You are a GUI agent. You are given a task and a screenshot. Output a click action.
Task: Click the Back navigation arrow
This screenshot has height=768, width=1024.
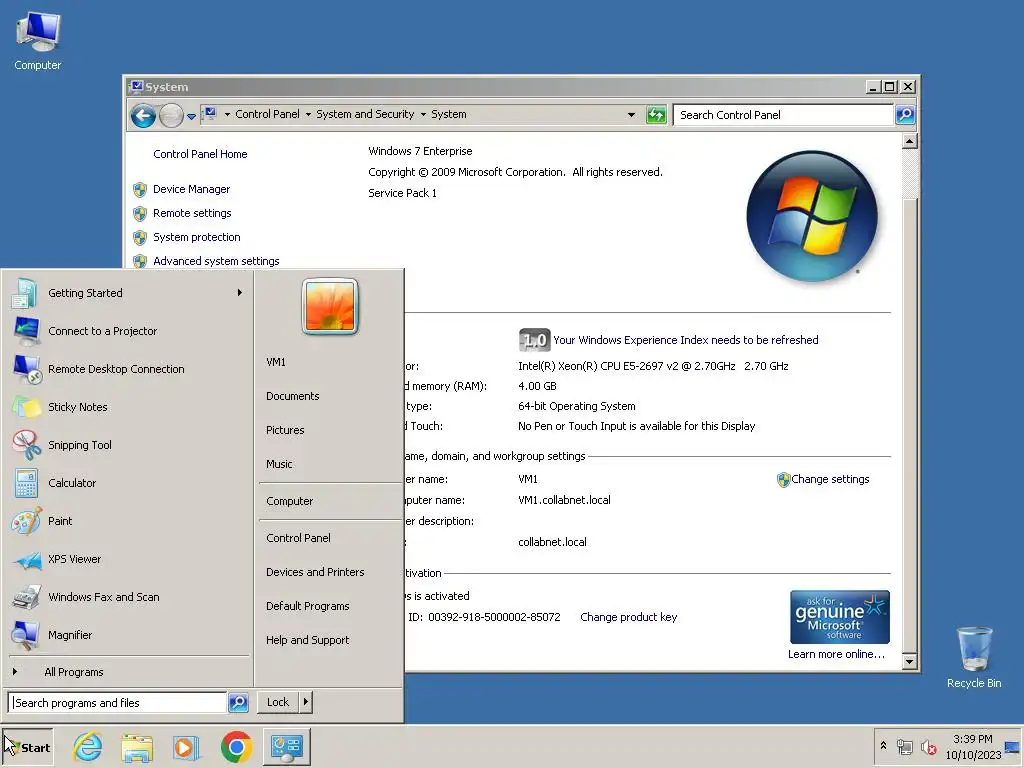pos(143,116)
